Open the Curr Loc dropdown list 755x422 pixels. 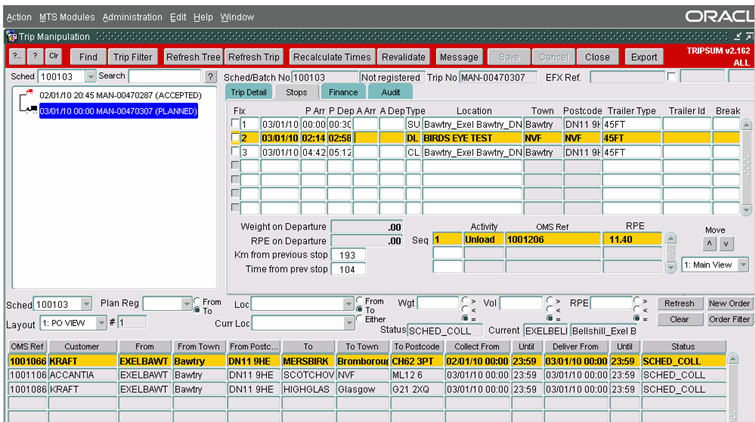[x=350, y=323]
